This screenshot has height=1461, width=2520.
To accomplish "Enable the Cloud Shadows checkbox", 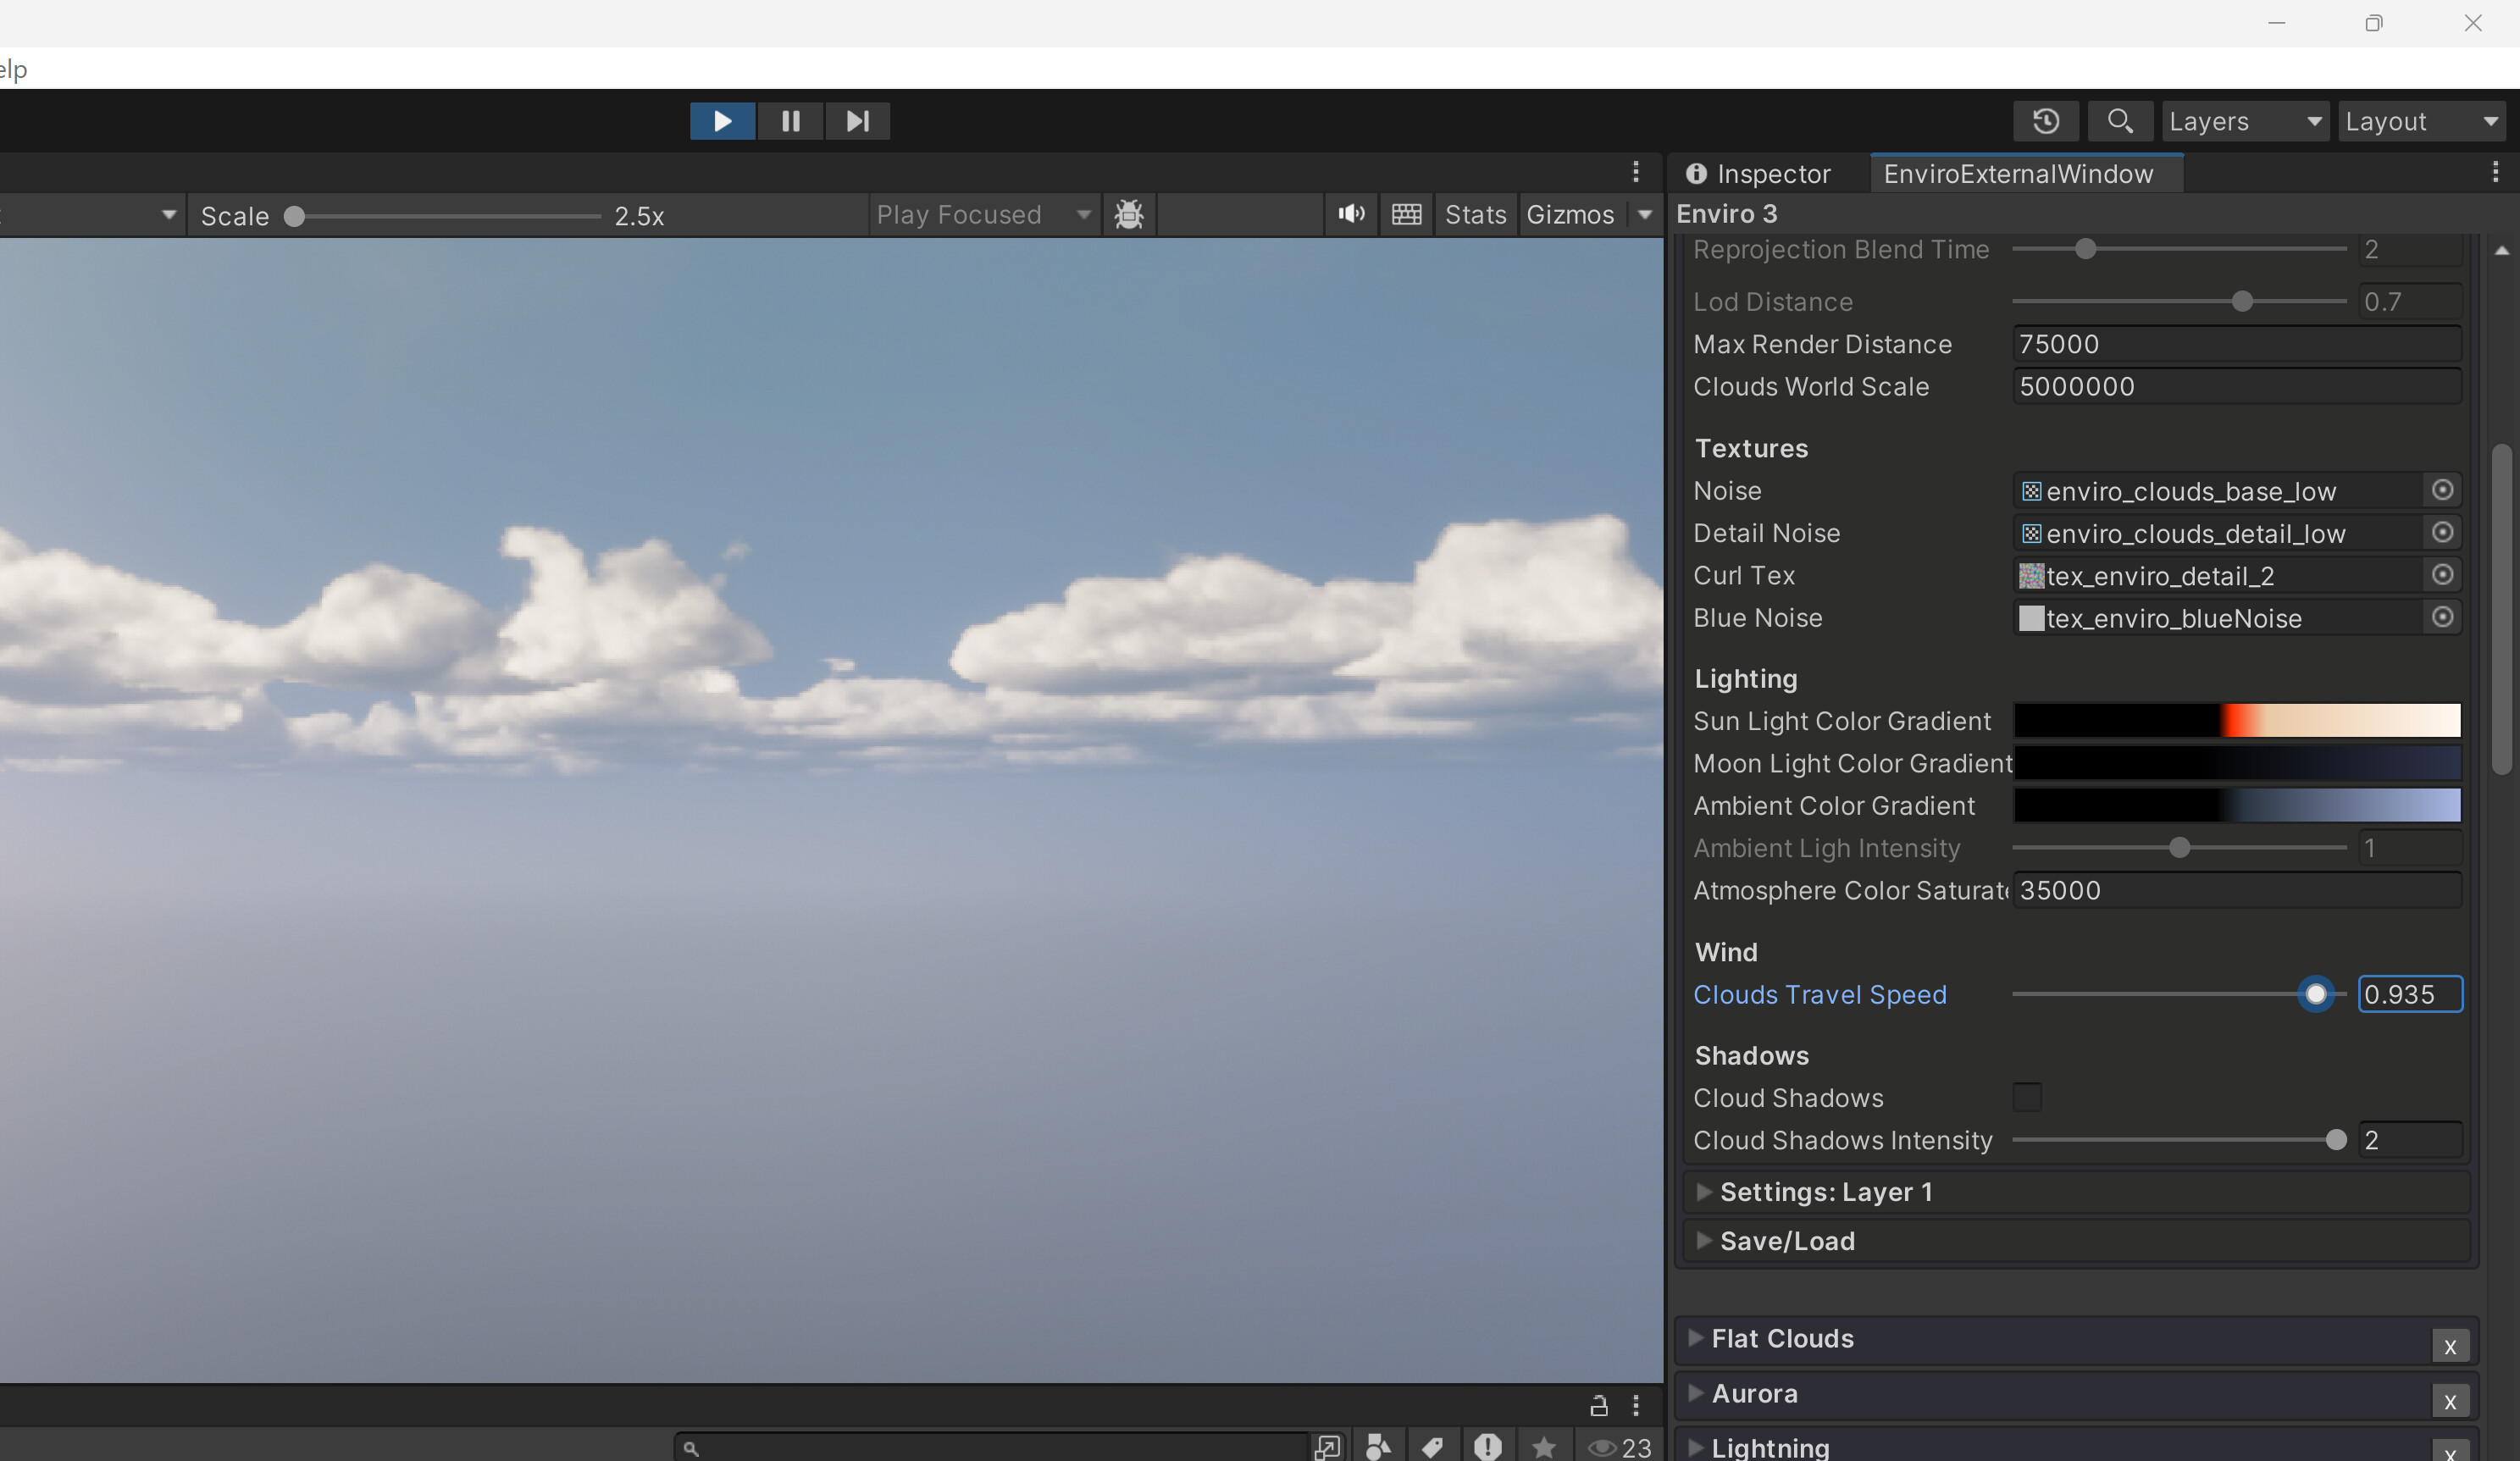I will click(2028, 1097).
